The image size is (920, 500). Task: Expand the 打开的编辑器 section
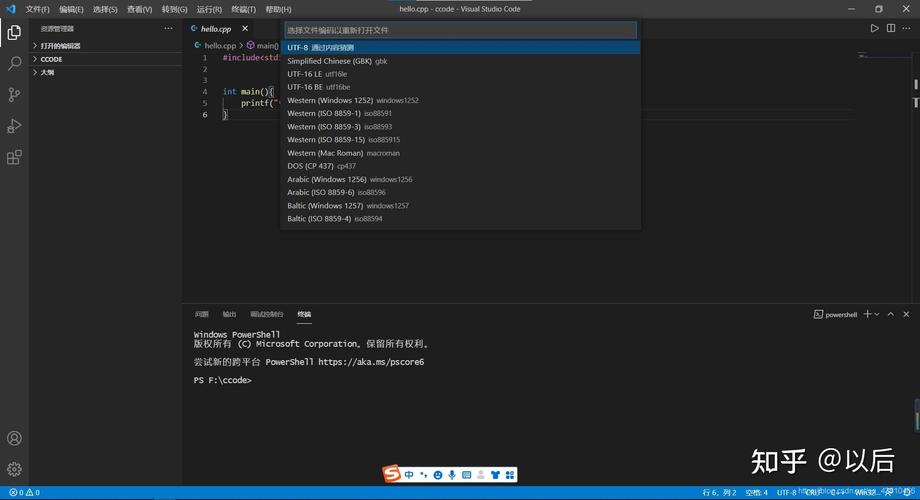(x=106, y=45)
